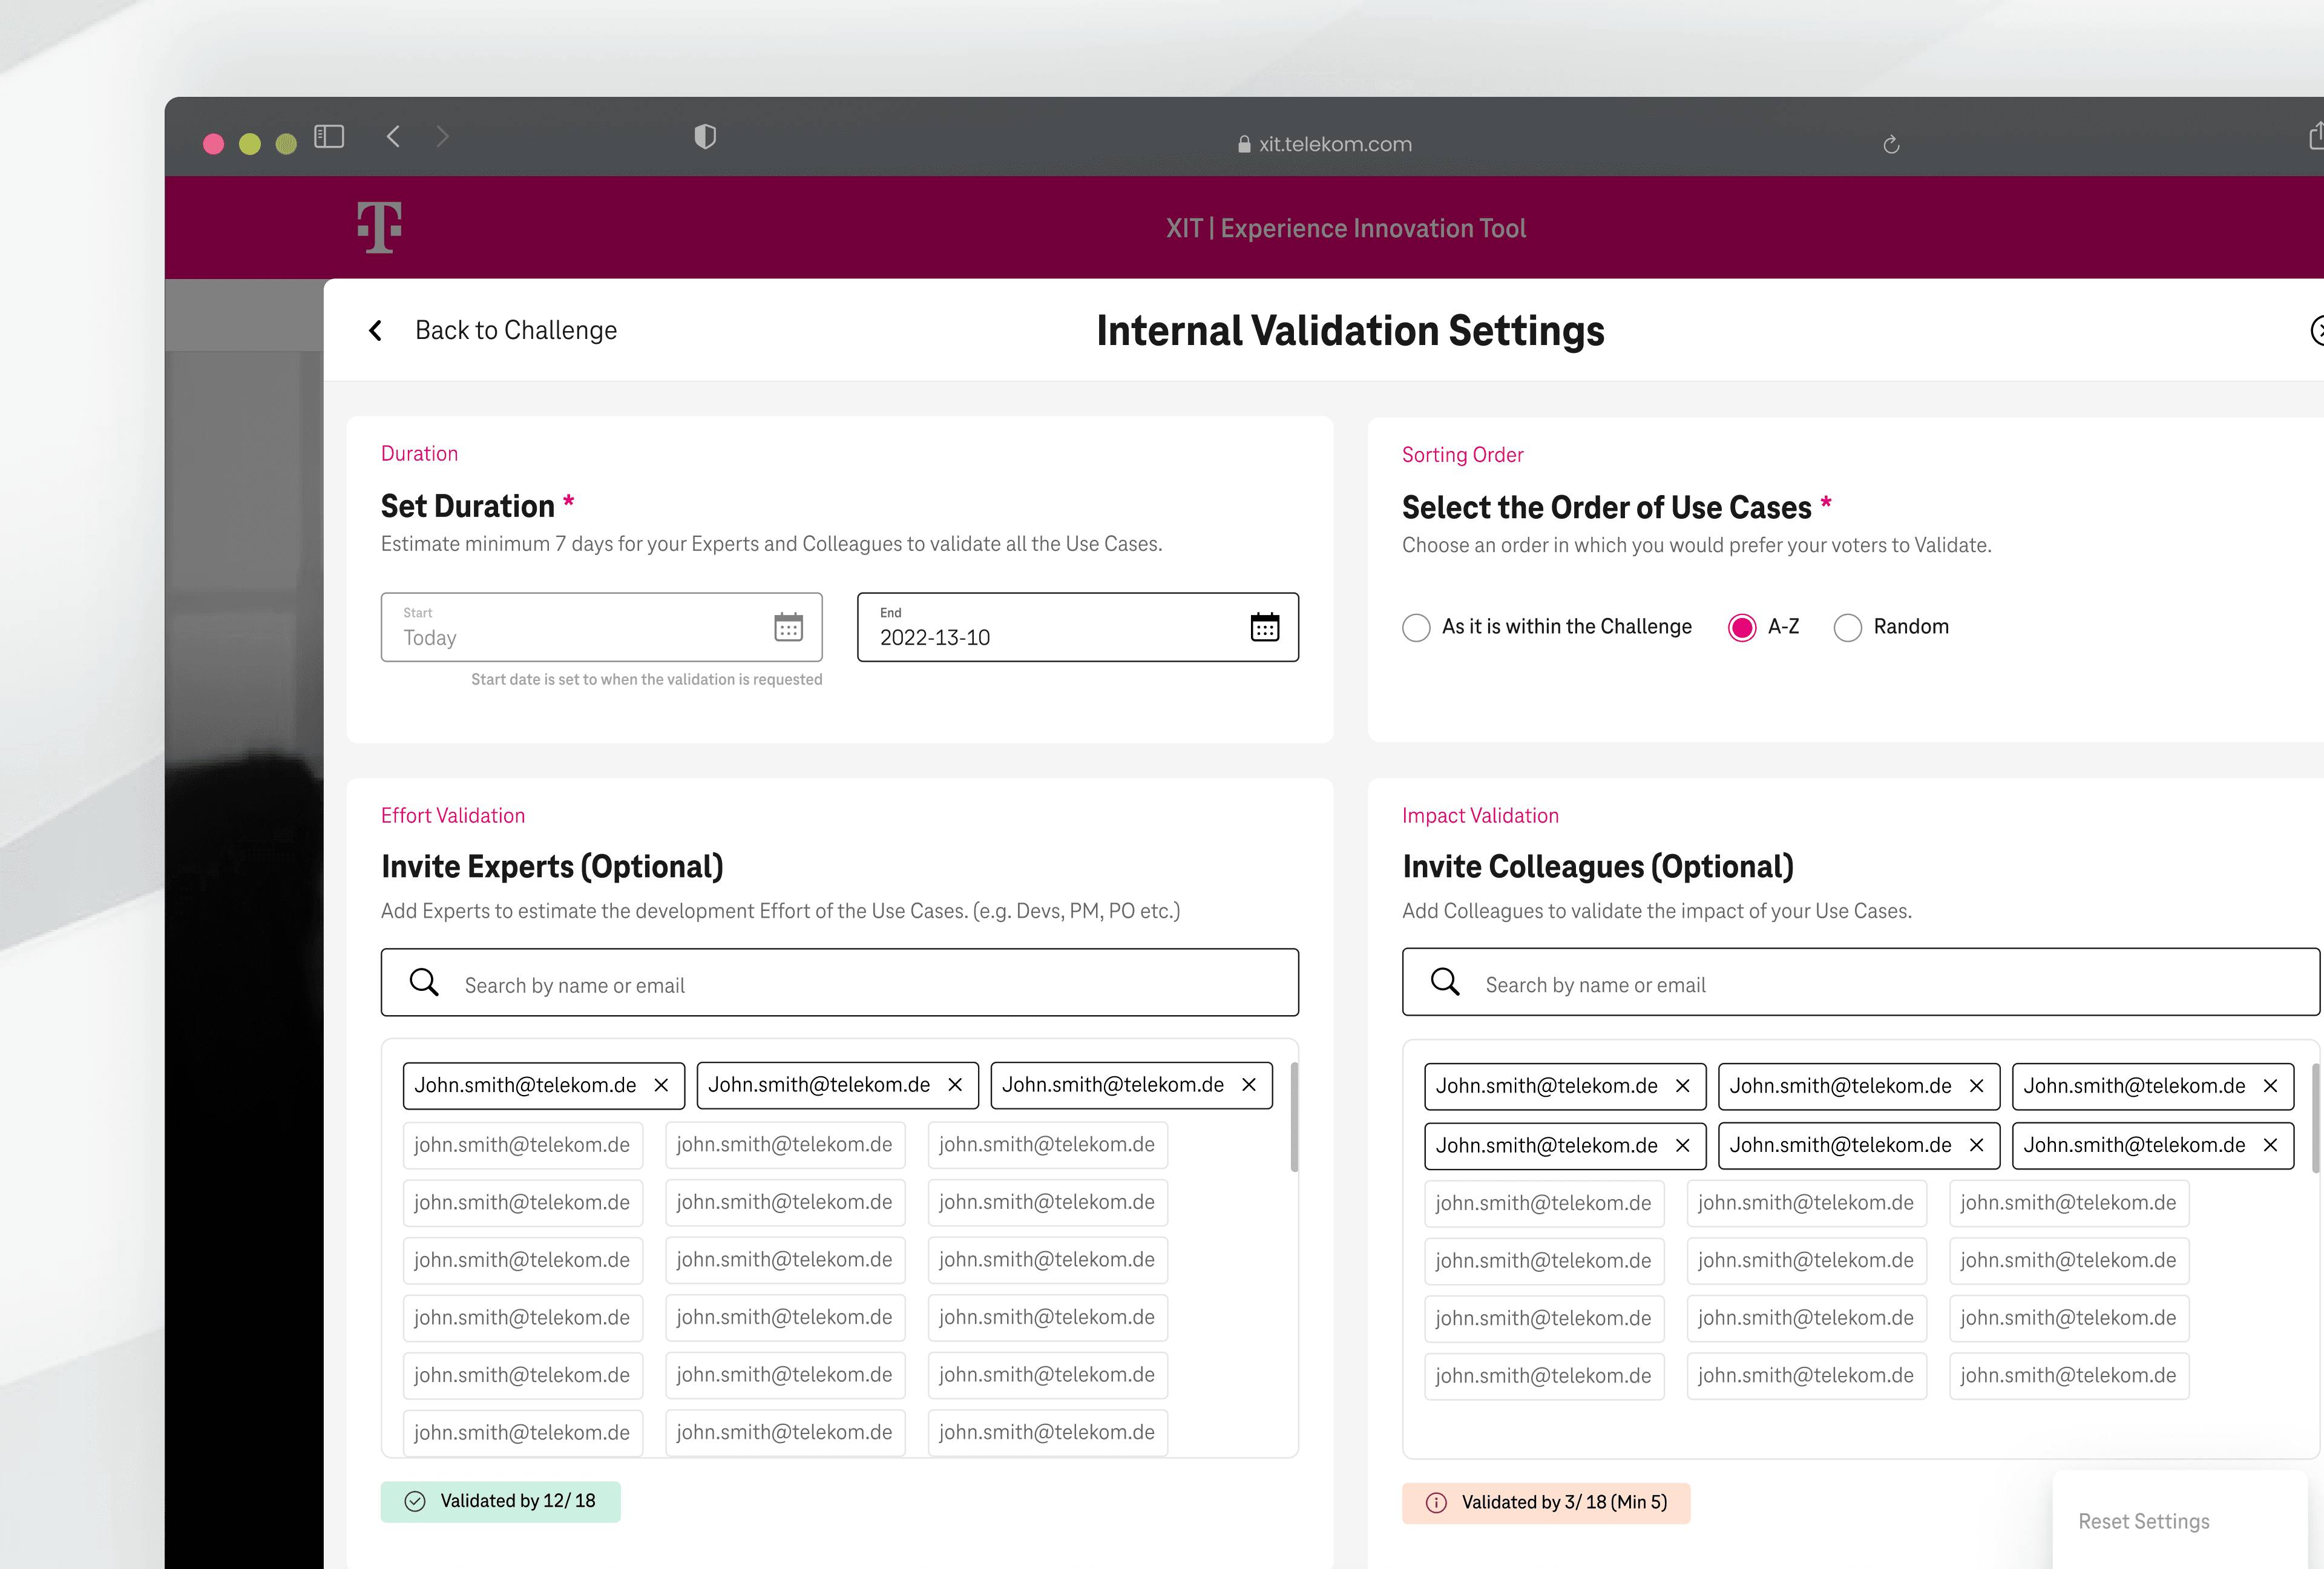The width and height of the screenshot is (2324, 1569).
Task: Click the Telekom T logo
Action: (380, 227)
